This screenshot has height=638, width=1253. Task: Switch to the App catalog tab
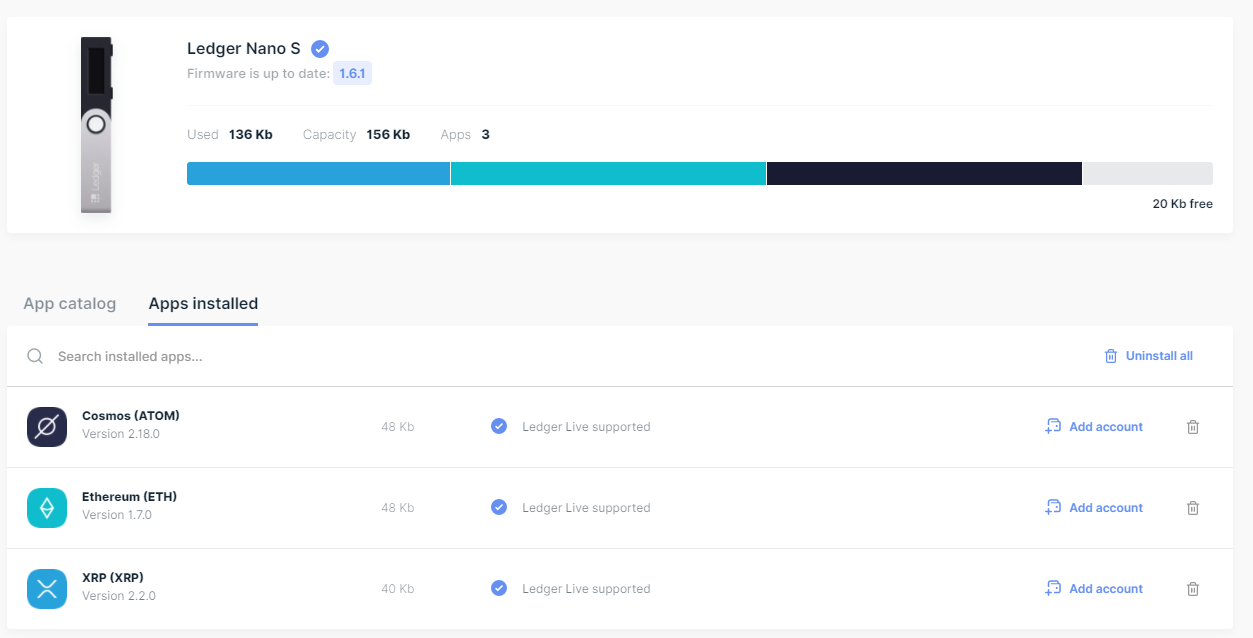click(70, 303)
